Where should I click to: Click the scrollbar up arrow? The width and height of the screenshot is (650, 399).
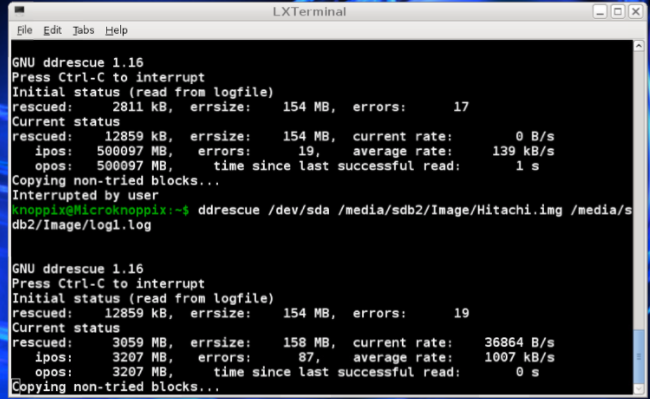639,46
